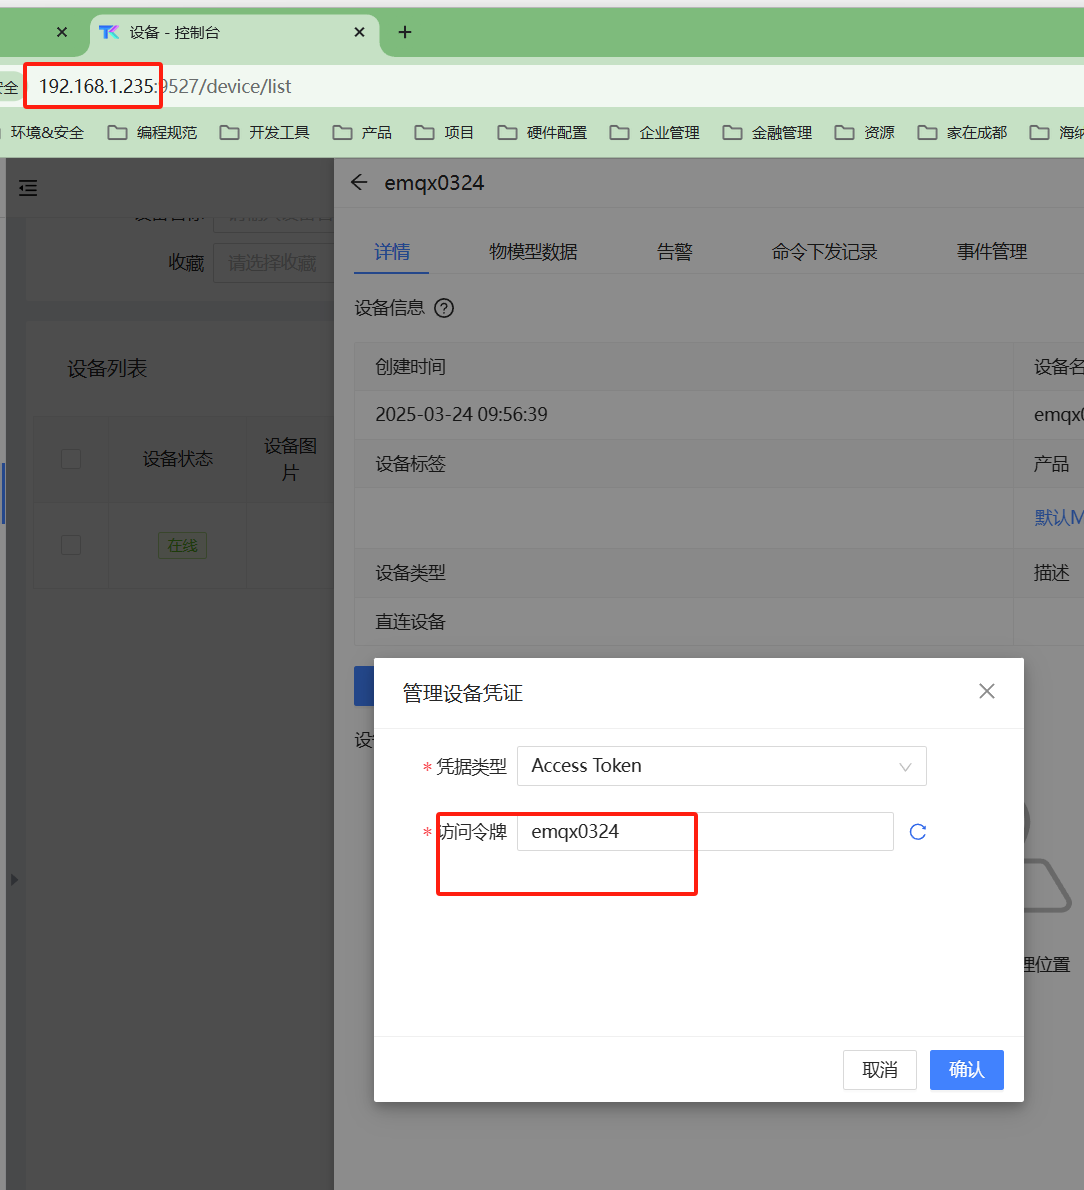The image size is (1084, 1190).
Task: Click the 访问令牌 input field
Action: click(704, 832)
